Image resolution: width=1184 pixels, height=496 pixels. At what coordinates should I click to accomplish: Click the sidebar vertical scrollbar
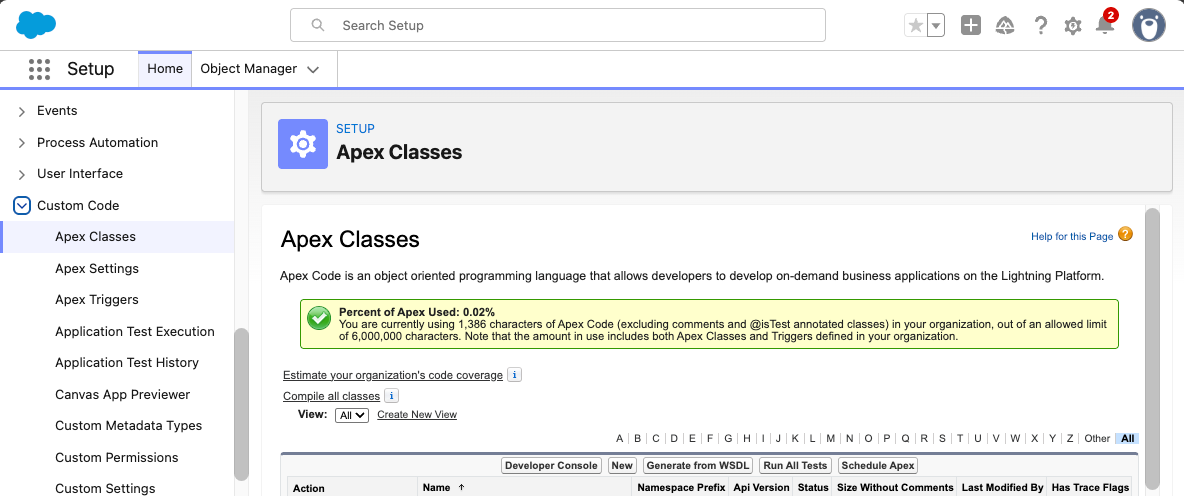click(x=242, y=404)
